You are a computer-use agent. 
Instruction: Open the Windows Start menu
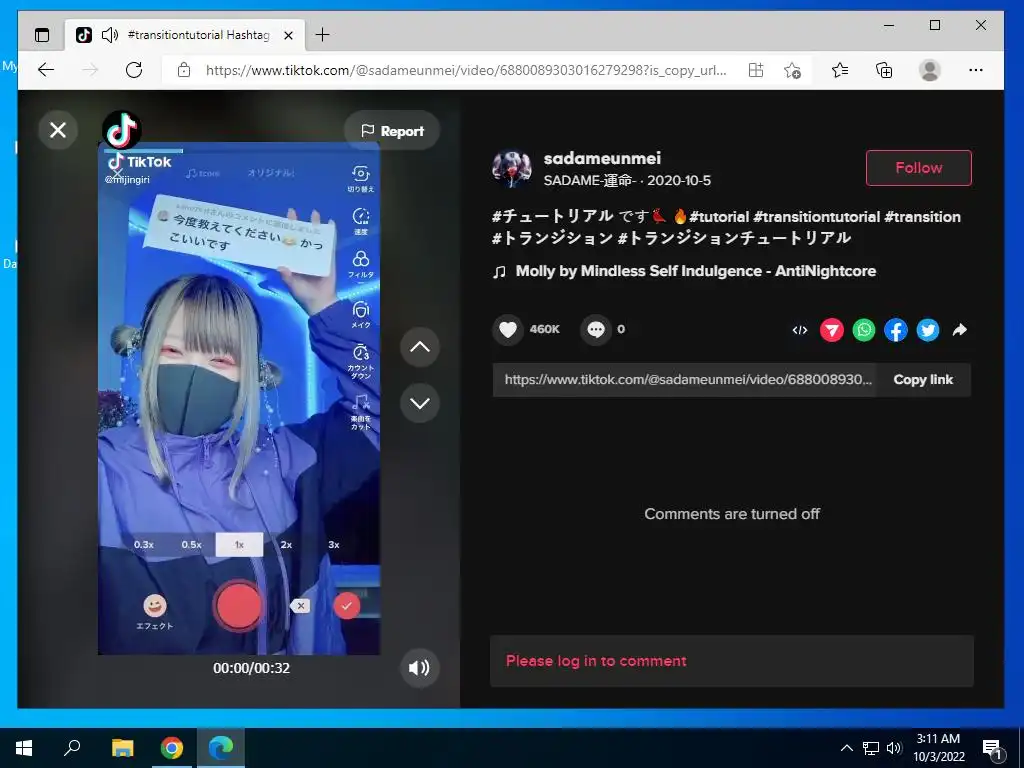pyautogui.click(x=24, y=748)
